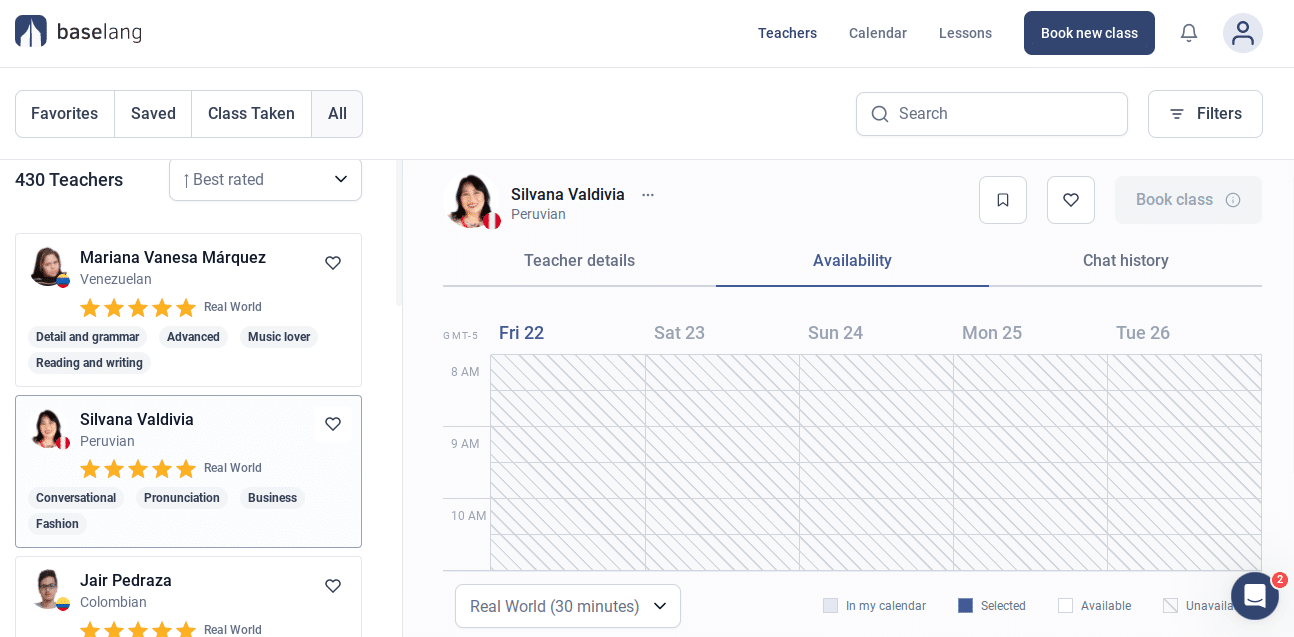The width and height of the screenshot is (1294, 637).
Task: Toggle heart on Jair Pedraza card
Action: (x=333, y=586)
